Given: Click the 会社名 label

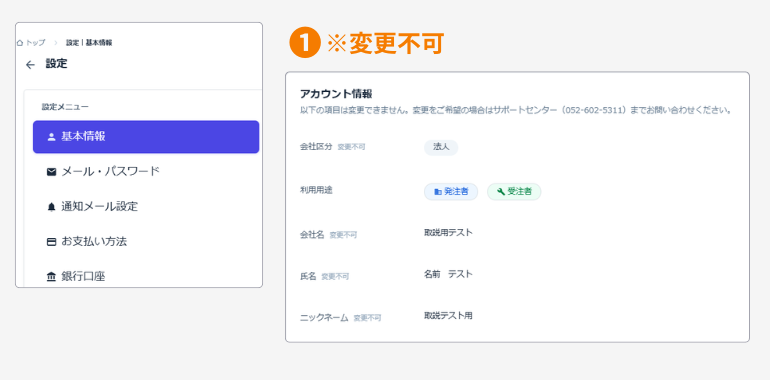Looking at the screenshot, I should 312,235.
